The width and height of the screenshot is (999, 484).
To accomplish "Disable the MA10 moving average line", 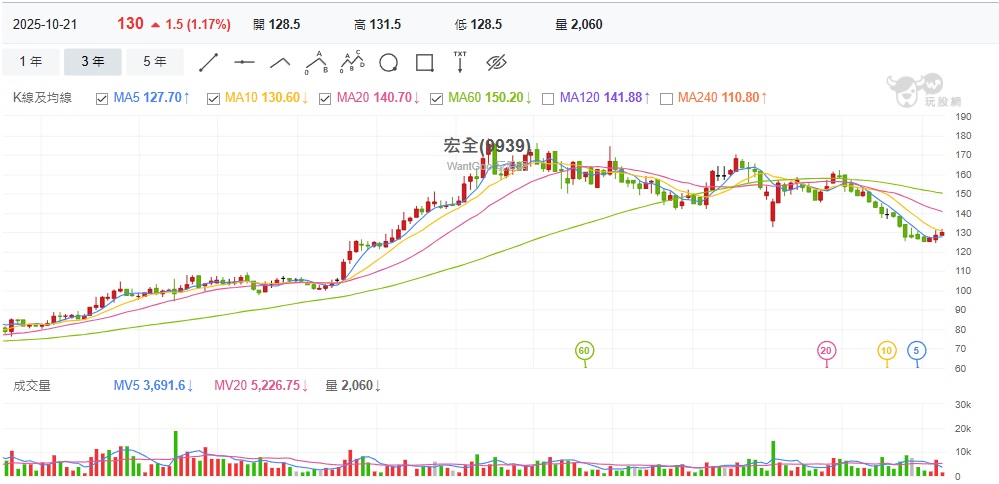I will [x=213, y=98].
